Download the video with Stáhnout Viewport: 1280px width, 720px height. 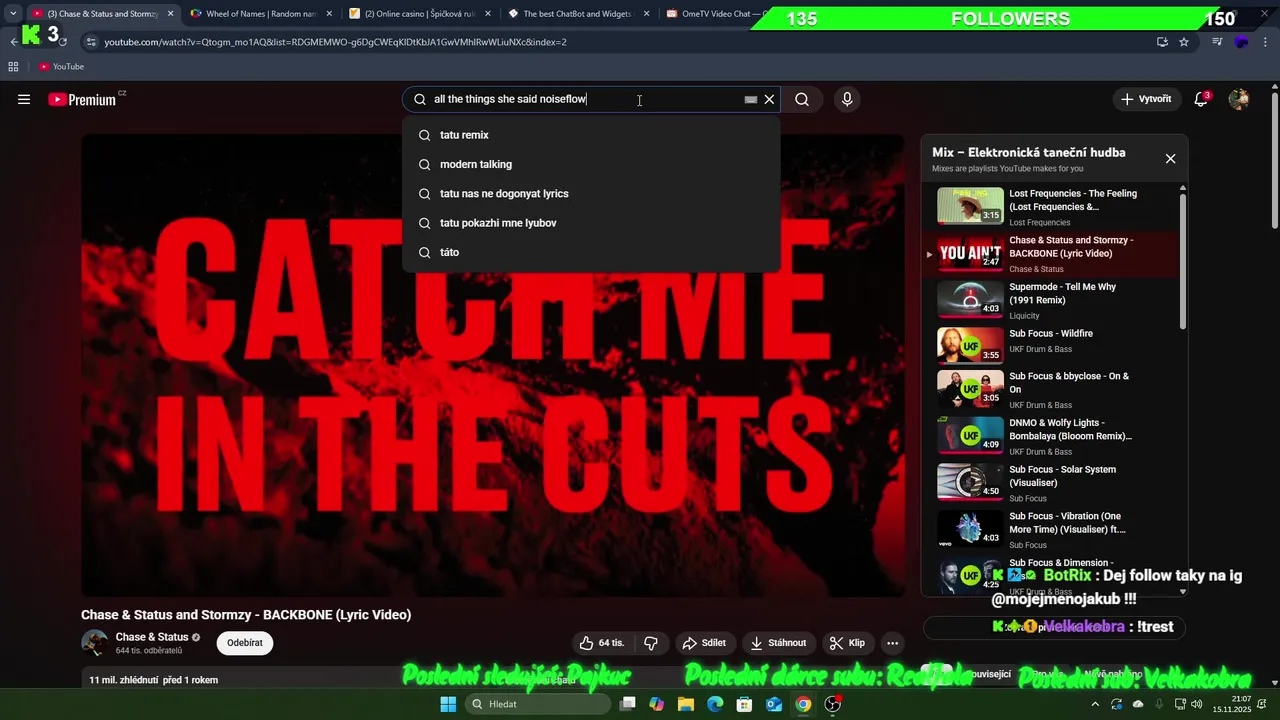coord(778,643)
